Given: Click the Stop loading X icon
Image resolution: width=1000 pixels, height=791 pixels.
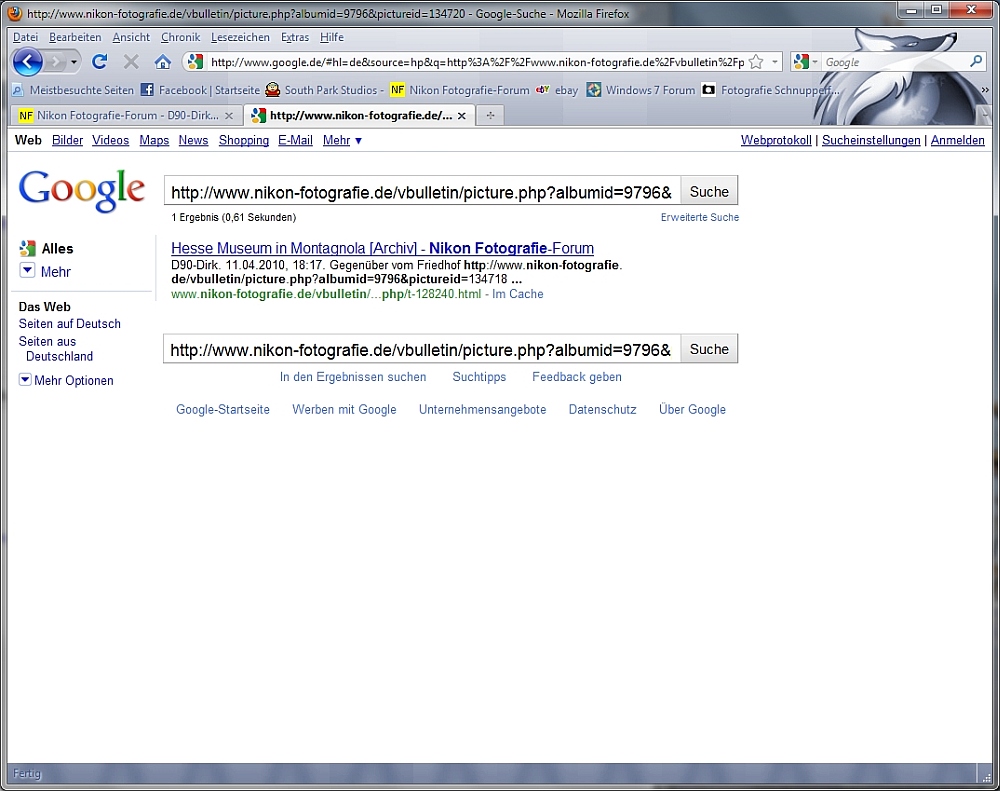Looking at the screenshot, I should (x=131, y=62).
